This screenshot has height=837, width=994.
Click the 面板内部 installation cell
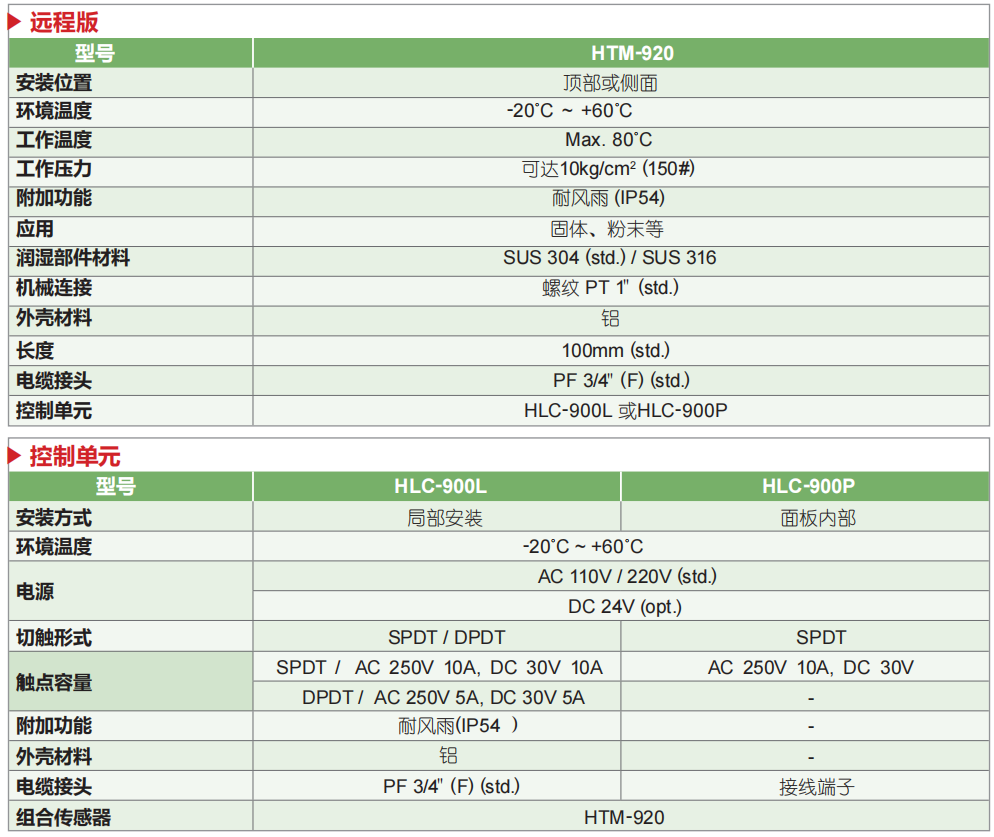click(805, 517)
